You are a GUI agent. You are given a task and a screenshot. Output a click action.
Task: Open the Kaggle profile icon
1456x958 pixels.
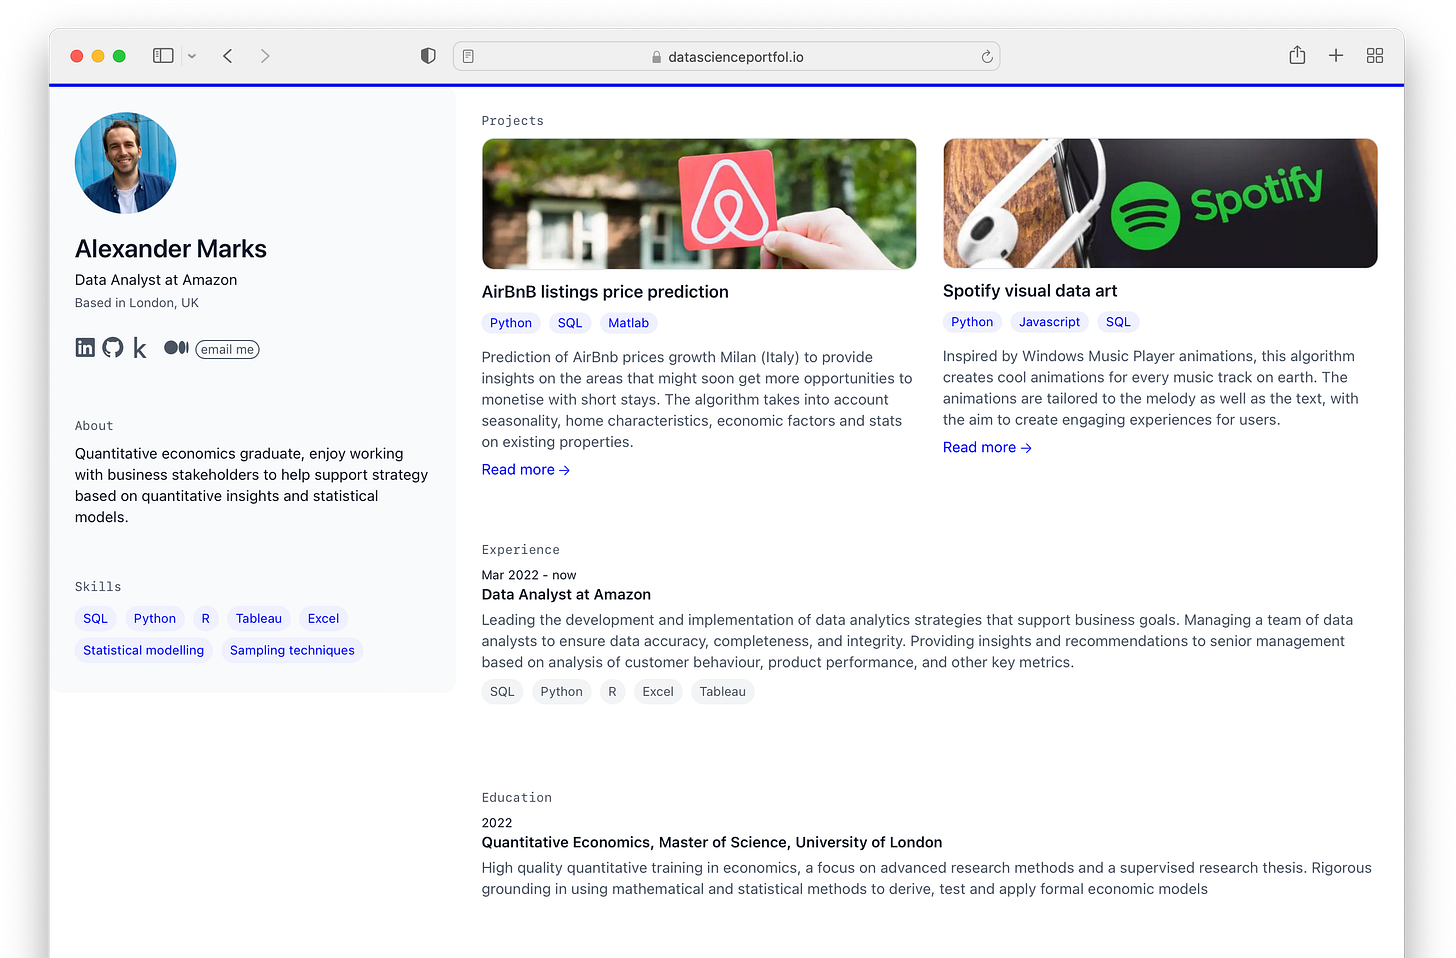pos(140,347)
